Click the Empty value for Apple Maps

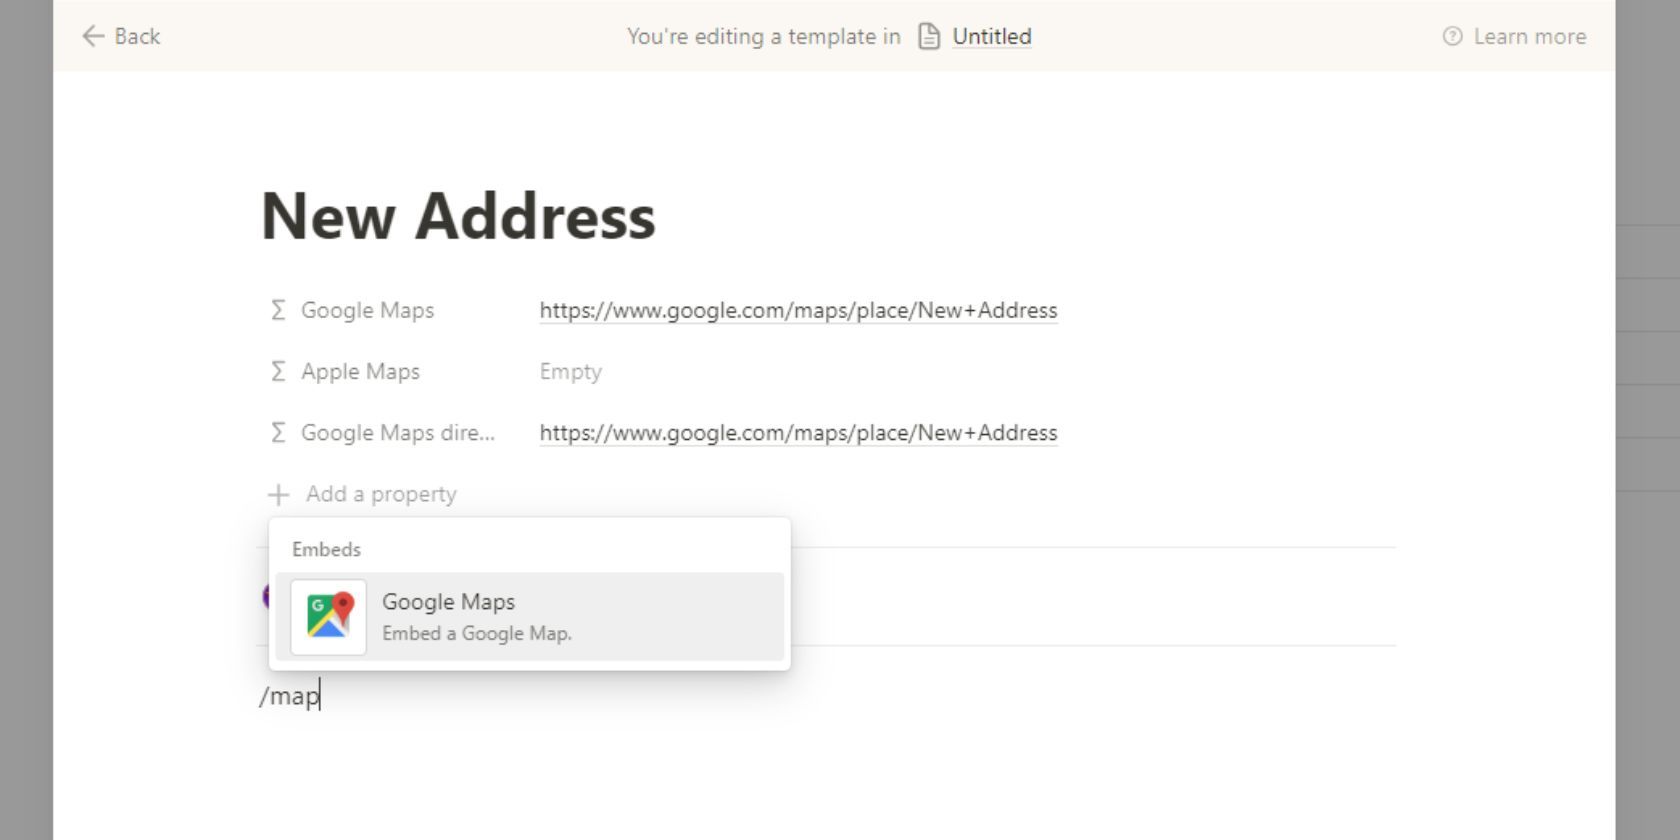(570, 371)
